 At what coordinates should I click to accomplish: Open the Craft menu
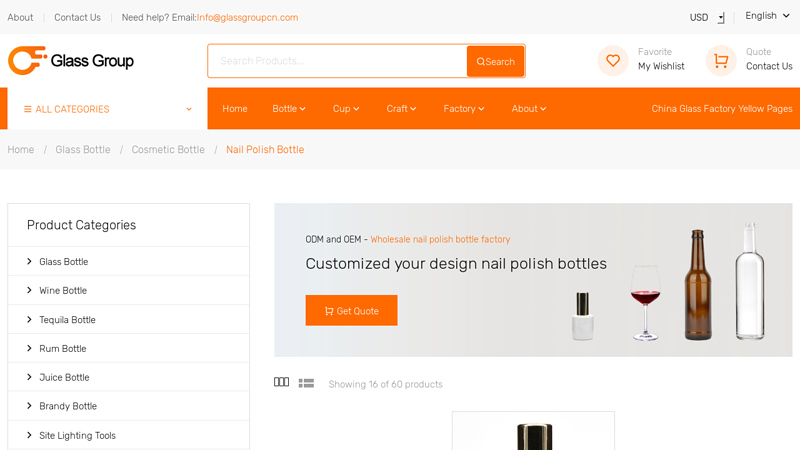(x=401, y=109)
